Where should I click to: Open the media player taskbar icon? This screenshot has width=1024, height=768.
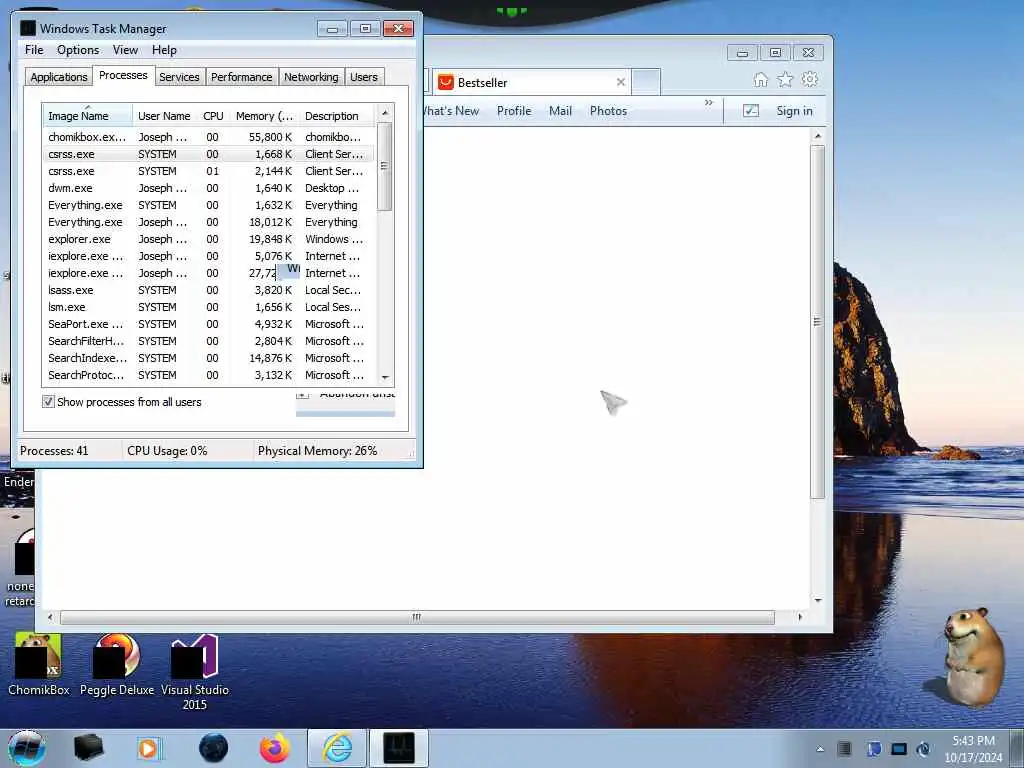(148, 748)
